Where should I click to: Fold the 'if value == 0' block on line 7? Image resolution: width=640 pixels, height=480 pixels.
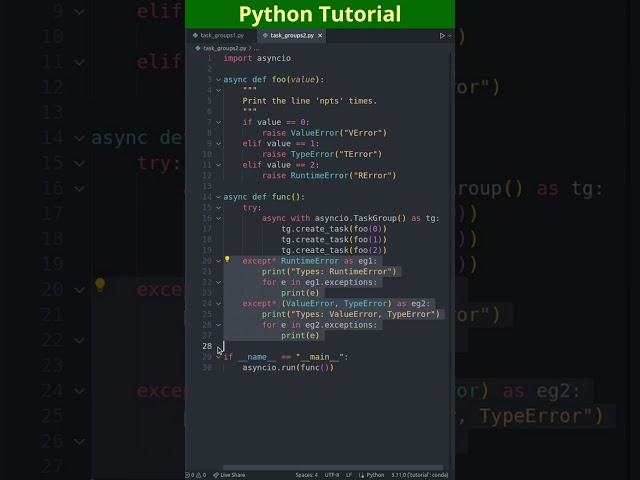pos(218,122)
